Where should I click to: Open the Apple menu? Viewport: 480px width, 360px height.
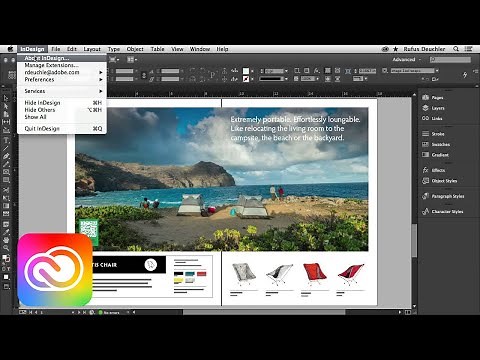pyautogui.click(x=10, y=49)
